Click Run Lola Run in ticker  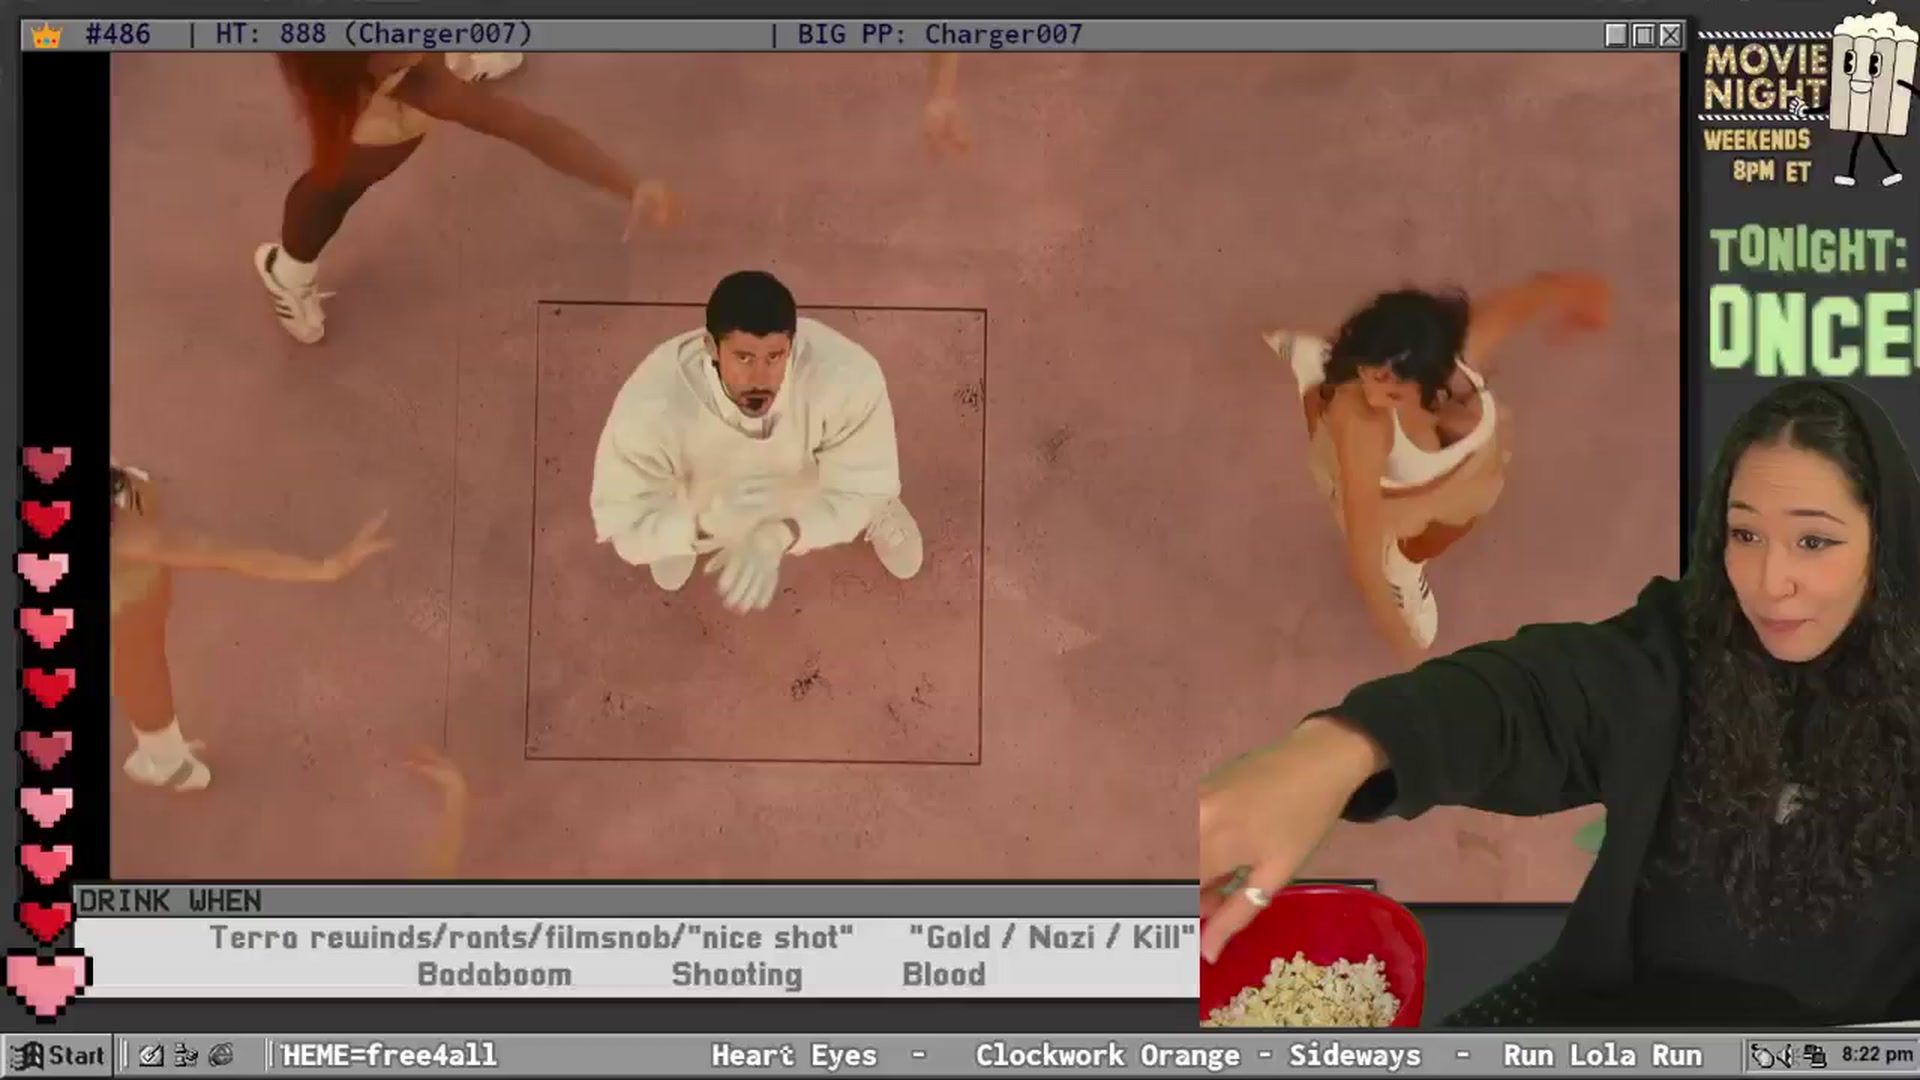(x=1602, y=1055)
